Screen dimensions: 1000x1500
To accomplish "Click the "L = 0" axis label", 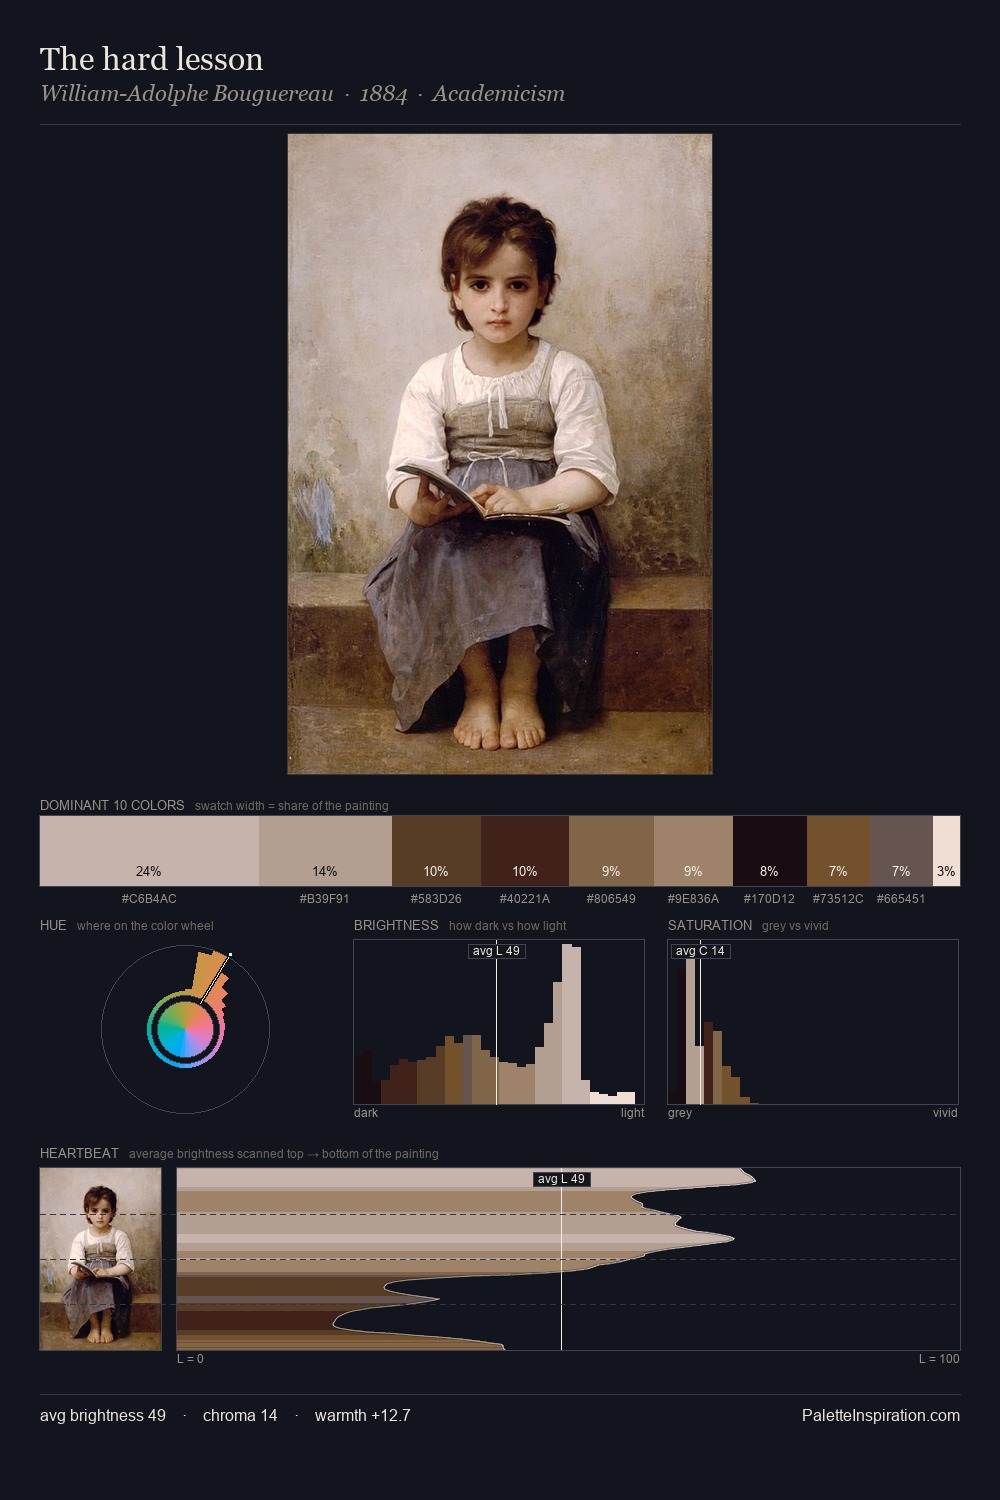I will [190, 1359].
